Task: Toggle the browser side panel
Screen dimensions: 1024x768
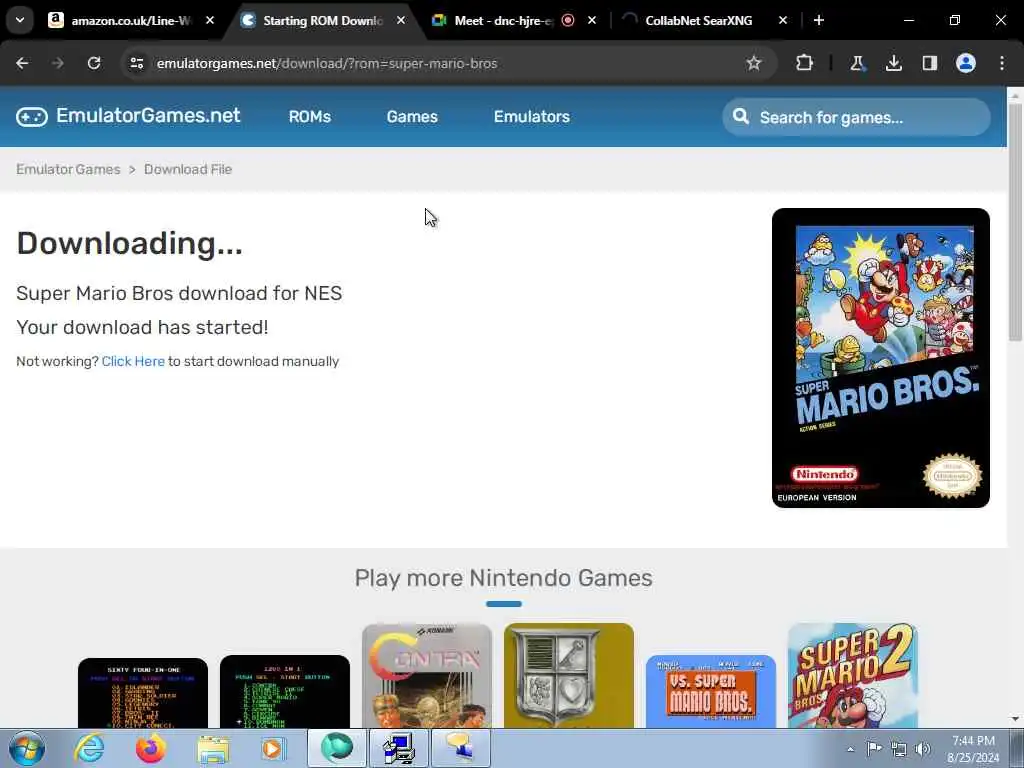Action: pyautogui.click(x=929, y=63)
